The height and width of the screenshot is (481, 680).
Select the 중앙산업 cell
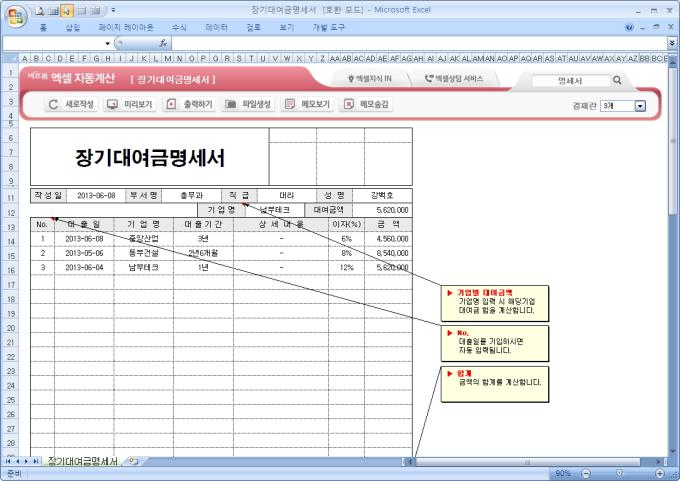click(144, 239)
